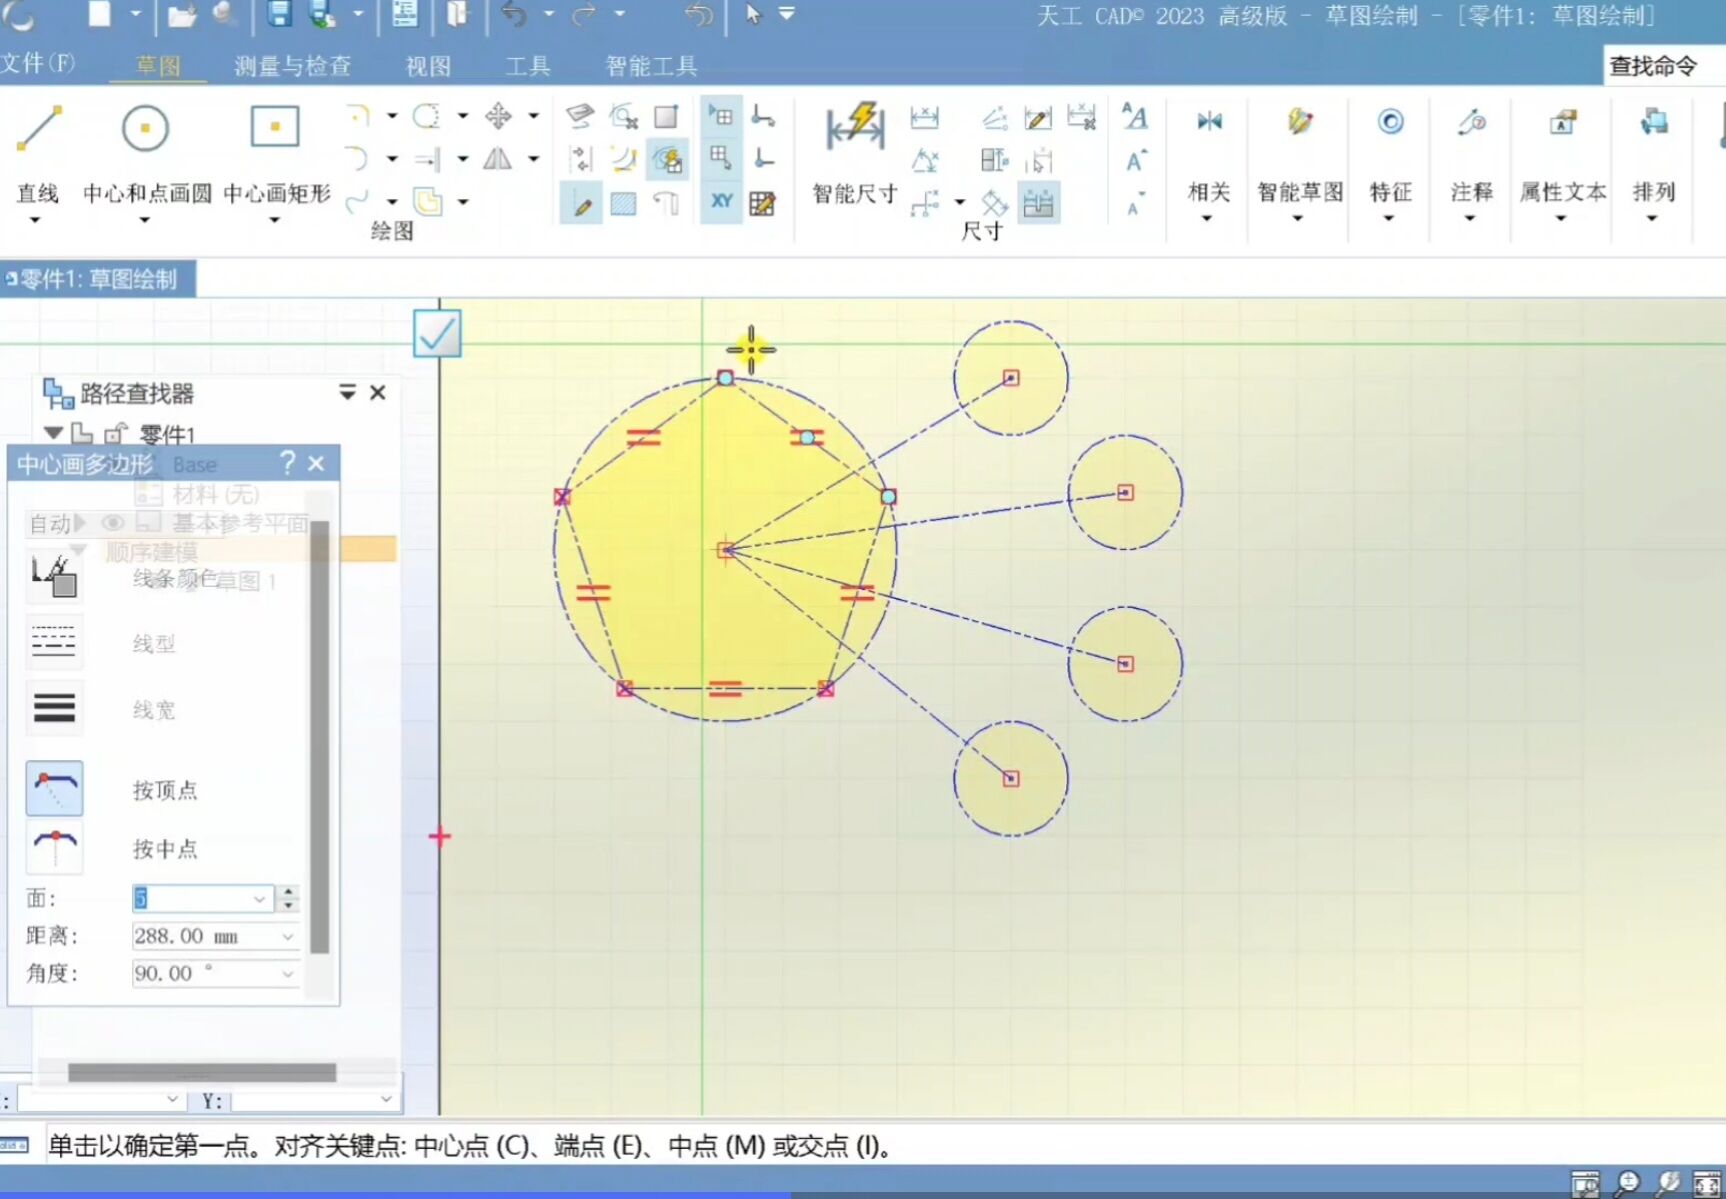Image resolution: width=1726 pixels, height=1199 pixels.
Task: Switch to the Tools (工具) tab
Action: coord(527,66)
